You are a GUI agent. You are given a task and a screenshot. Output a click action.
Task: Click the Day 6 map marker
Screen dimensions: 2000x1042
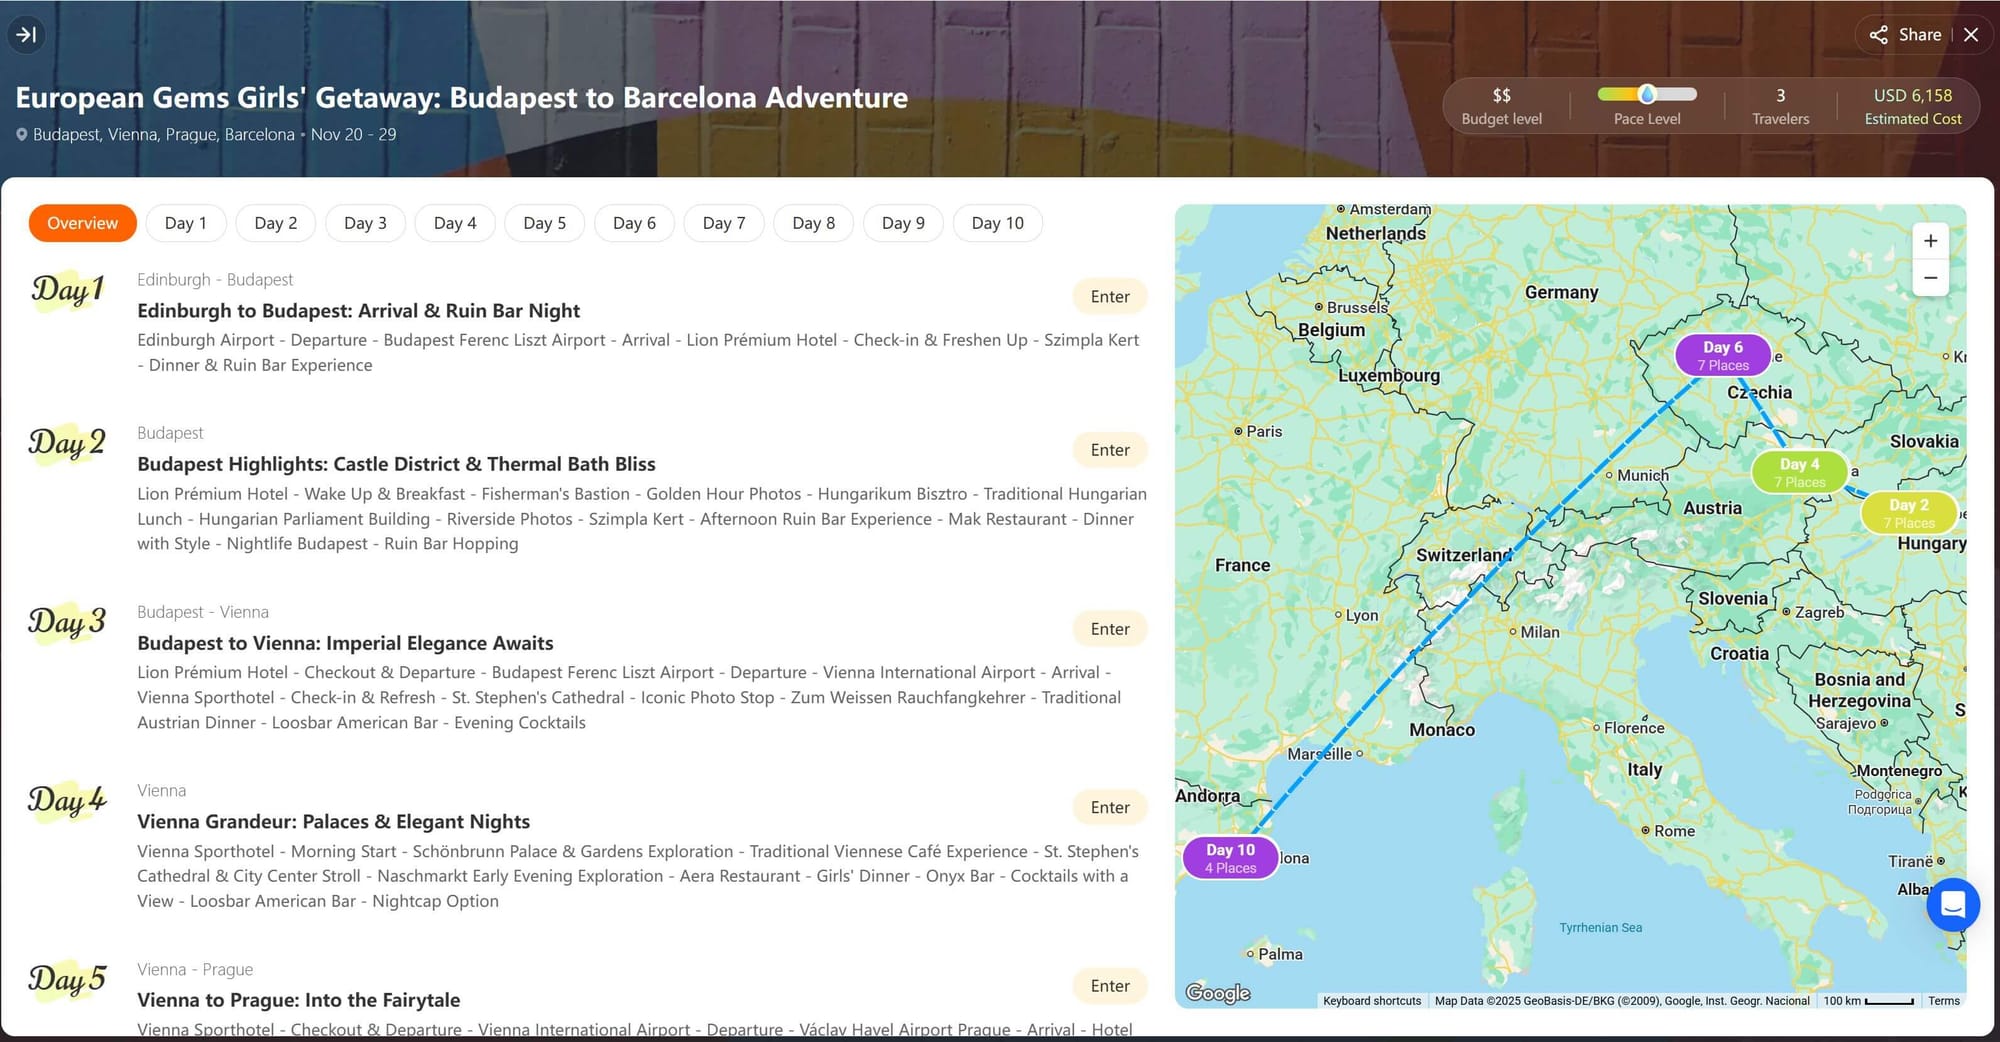click(x=1722, y=355)
